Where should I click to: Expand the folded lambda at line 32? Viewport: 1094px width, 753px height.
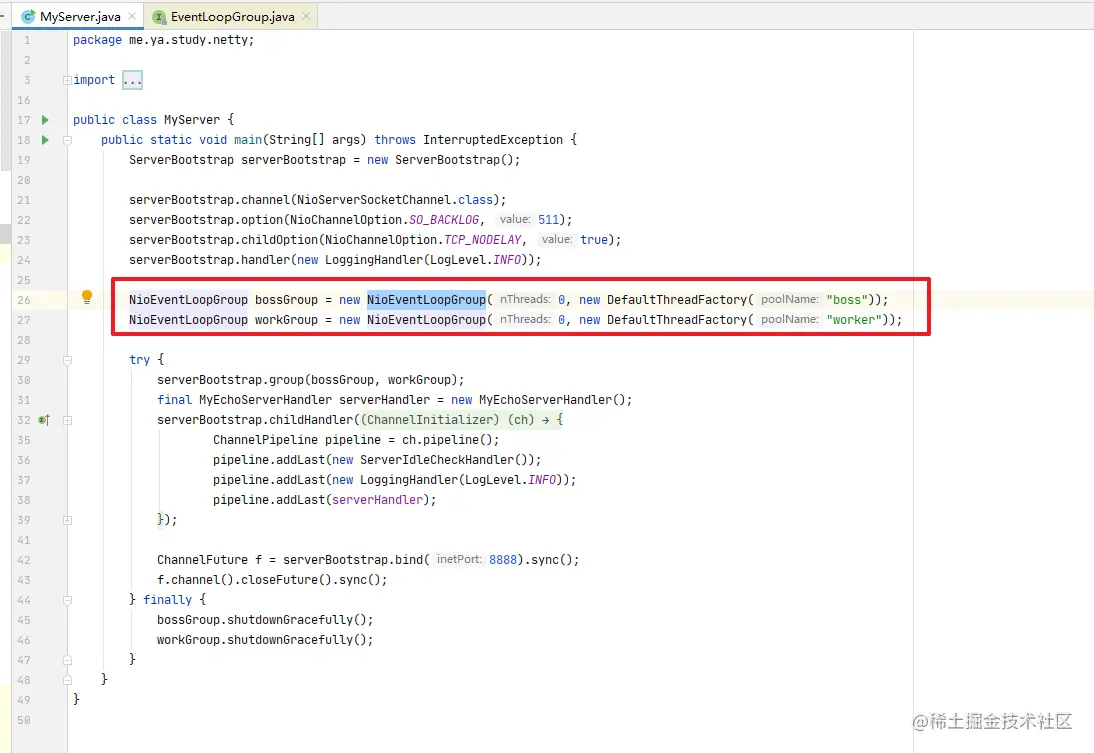[x=67, y=420]
